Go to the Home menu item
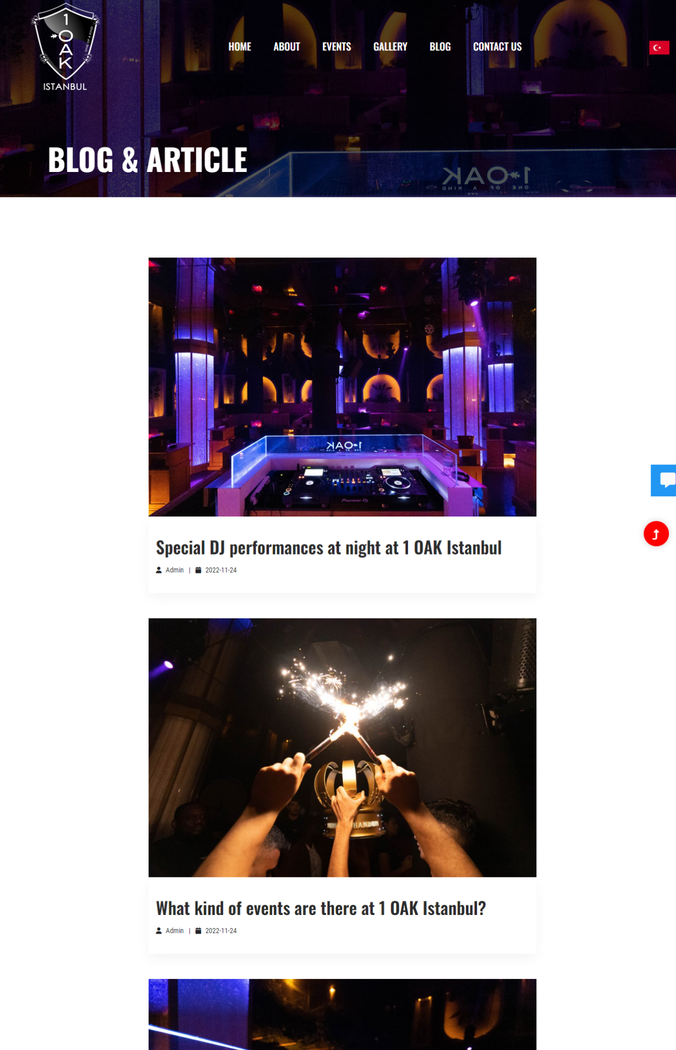 (239, 47)
